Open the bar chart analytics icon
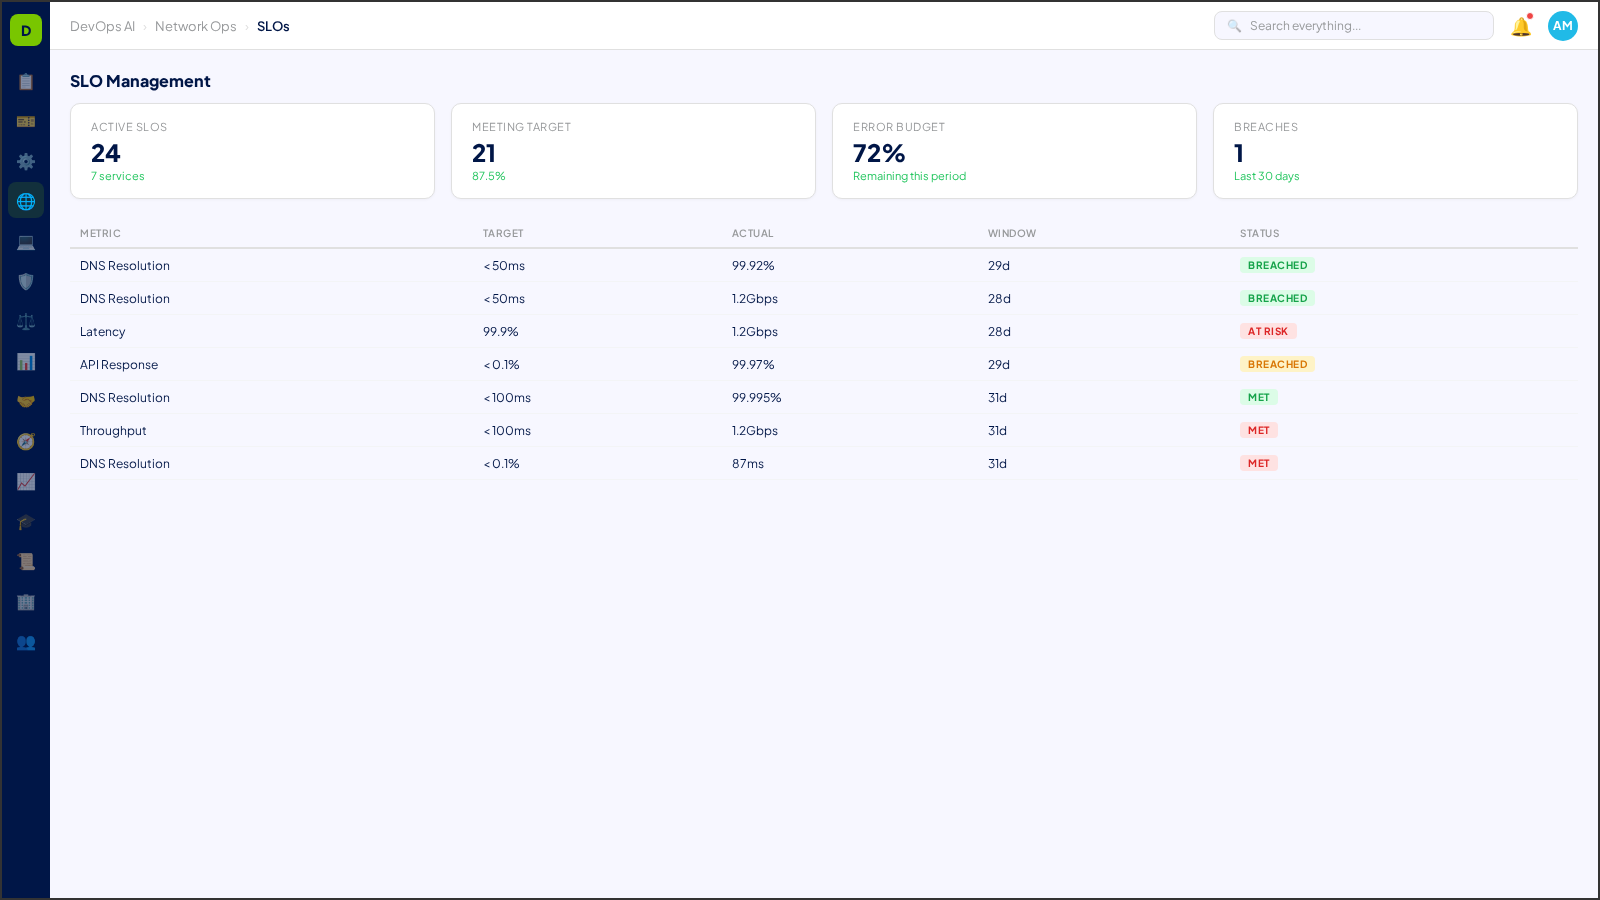 (26, 361)
